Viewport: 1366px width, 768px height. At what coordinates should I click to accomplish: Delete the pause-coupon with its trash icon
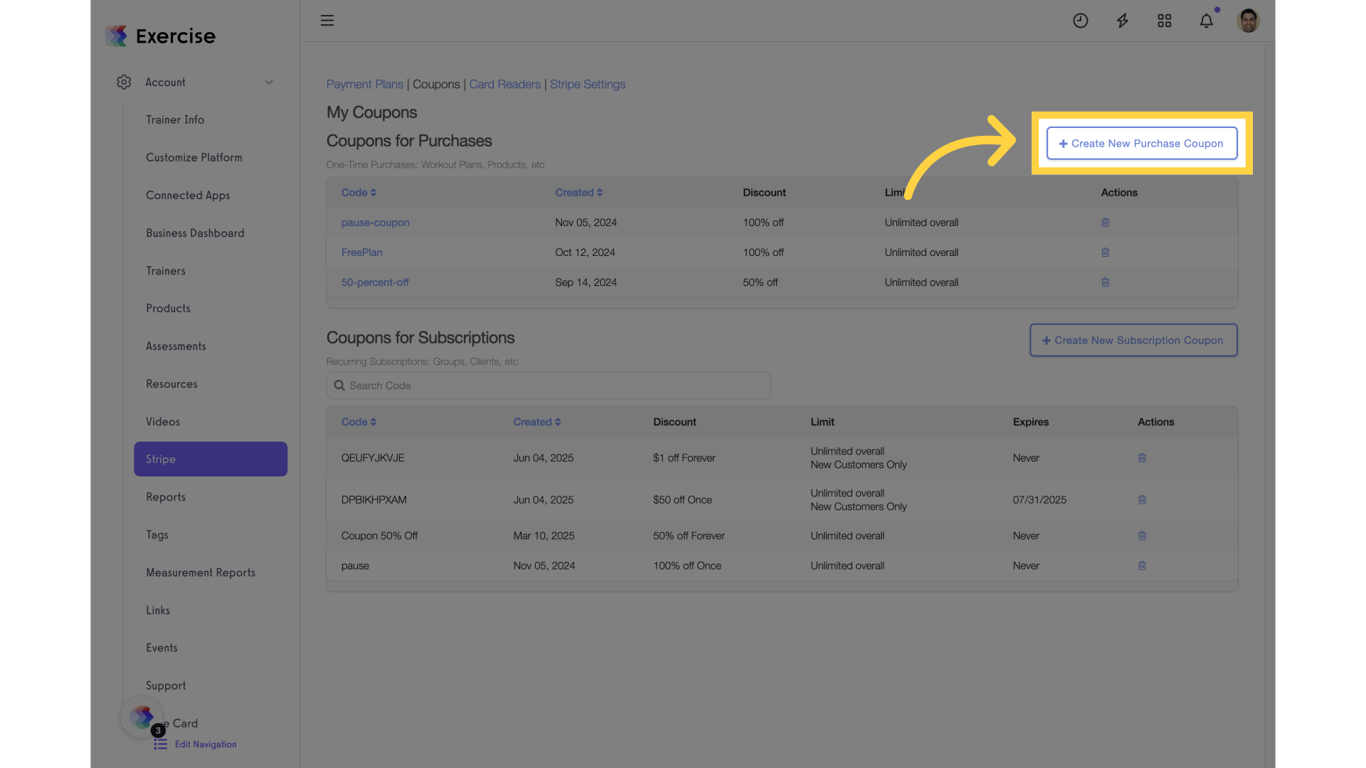pos(1105,222)
